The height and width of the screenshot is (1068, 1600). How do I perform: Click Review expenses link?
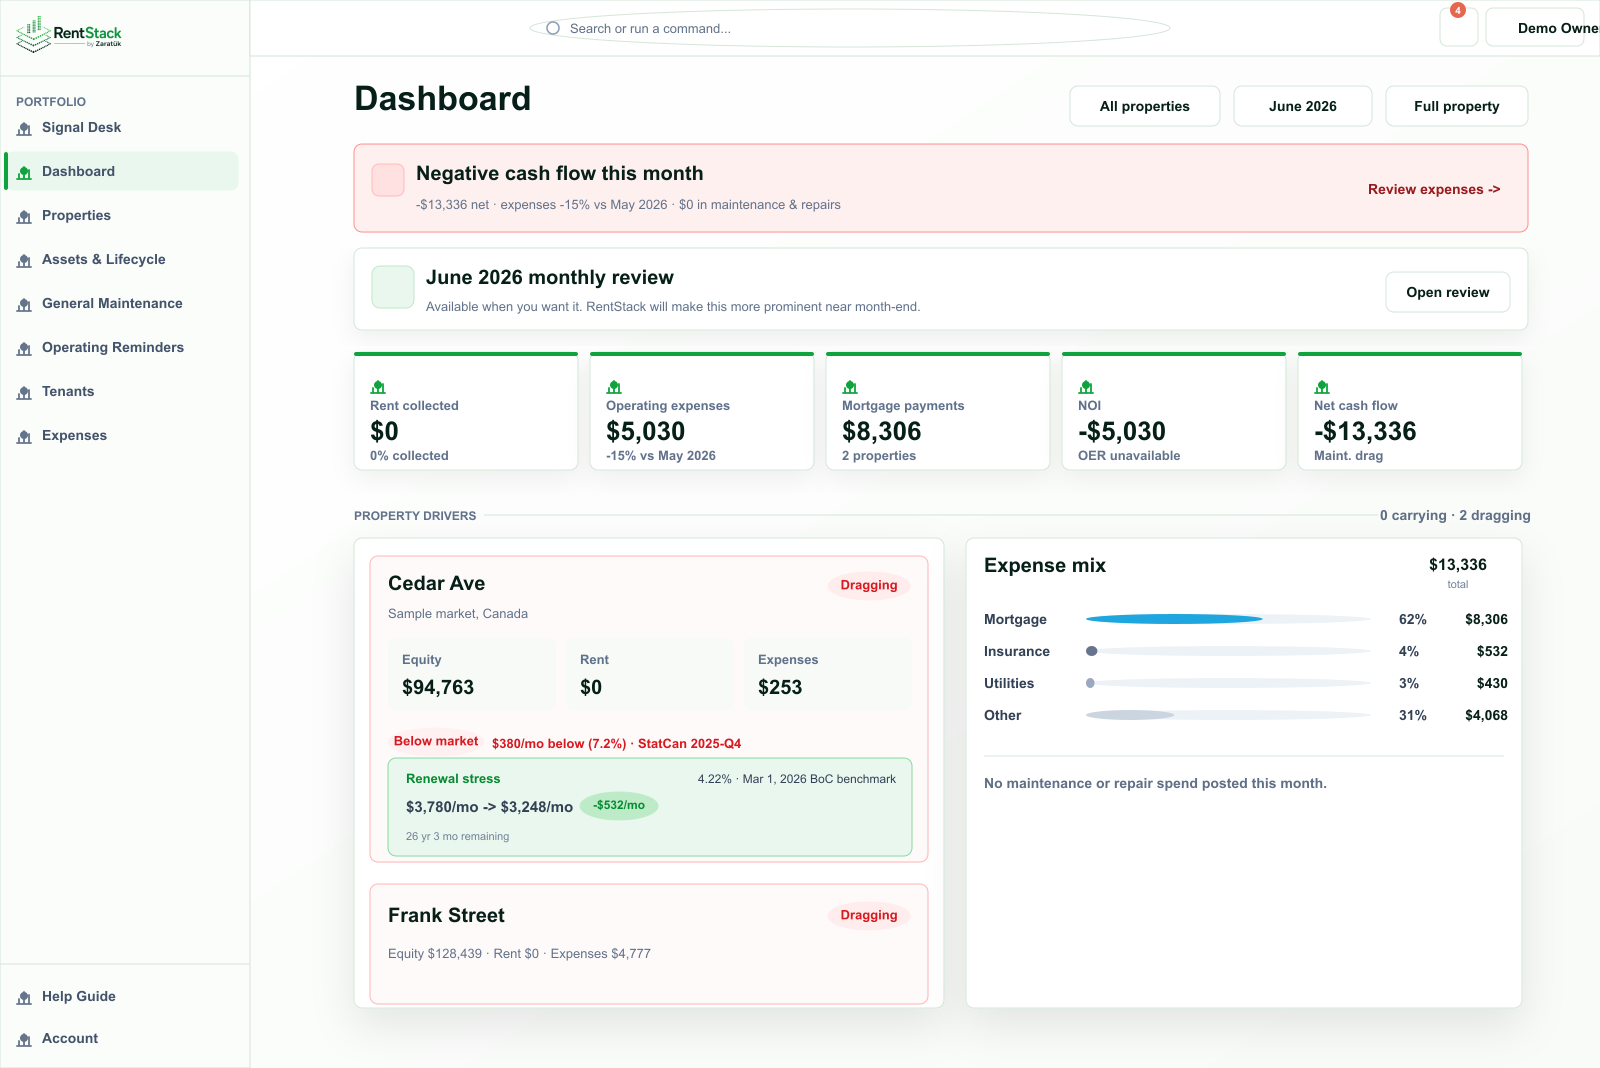point(1434,189)
